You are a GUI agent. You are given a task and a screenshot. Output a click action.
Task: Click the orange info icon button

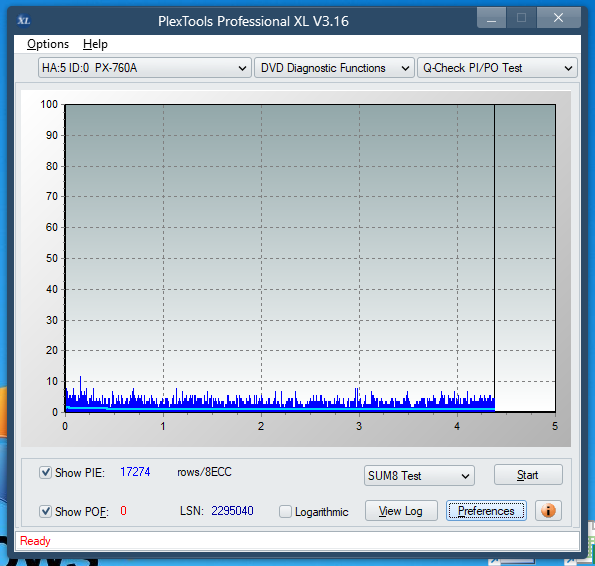pyautogui.click(x=548, y=511)
